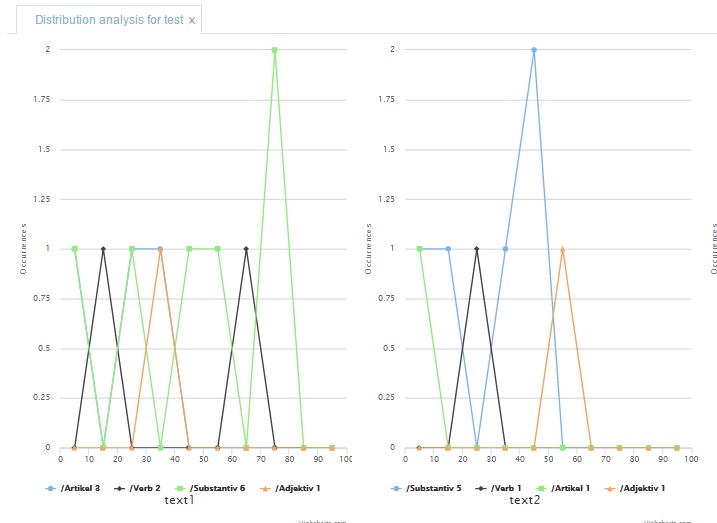Image resolution: width=717 pixels, height=523 pixels.
Task: Hide the /Verb 2 series in text1 legend
Action: pos(143,487)
